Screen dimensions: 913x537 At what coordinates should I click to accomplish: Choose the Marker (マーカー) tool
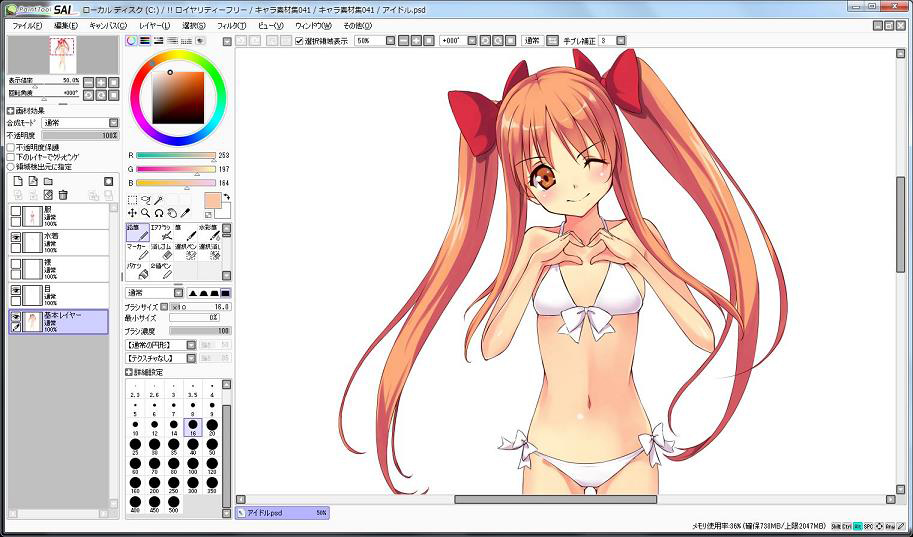(137, 250)
